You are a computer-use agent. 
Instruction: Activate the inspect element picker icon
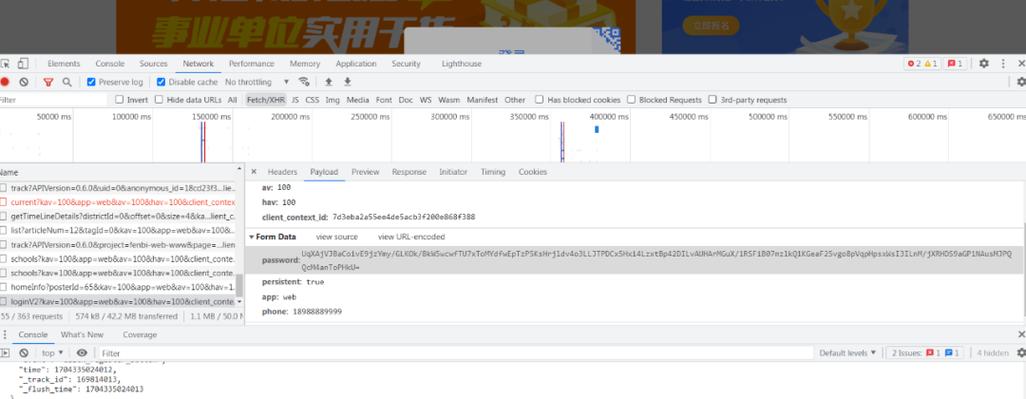coord(5,63)
